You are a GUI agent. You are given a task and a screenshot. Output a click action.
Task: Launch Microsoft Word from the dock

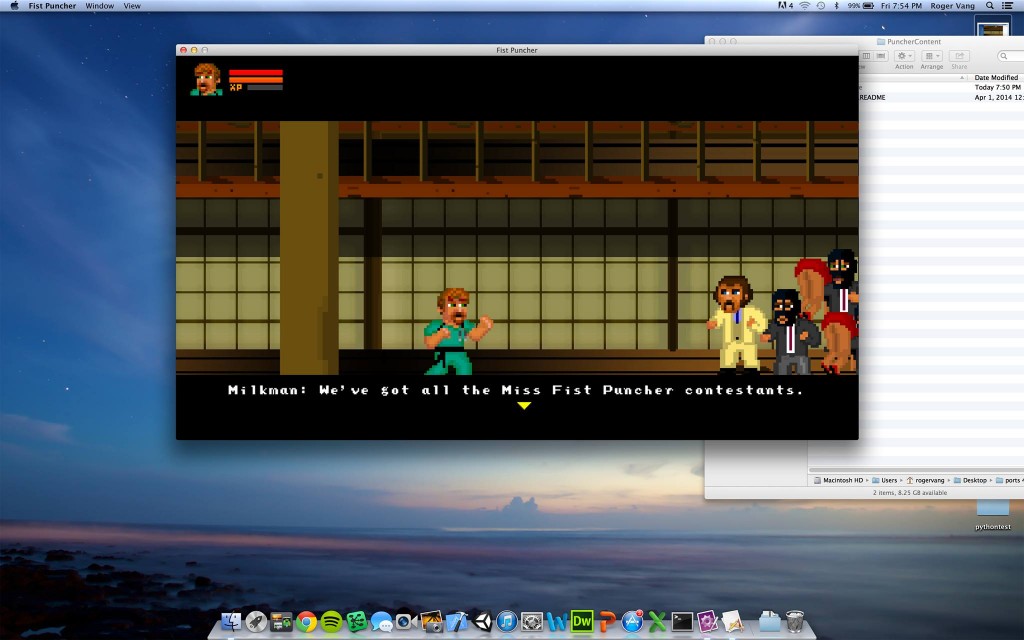pyautogui.click(x=557, y=621)
